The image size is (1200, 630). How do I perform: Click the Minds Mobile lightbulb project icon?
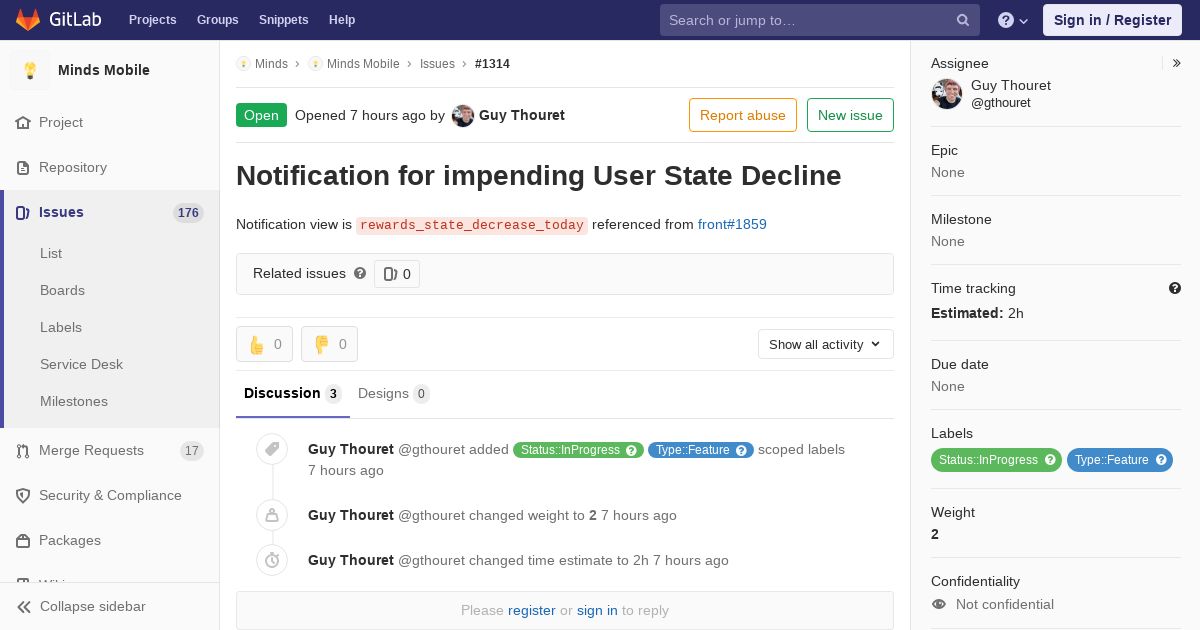point(30,70)
